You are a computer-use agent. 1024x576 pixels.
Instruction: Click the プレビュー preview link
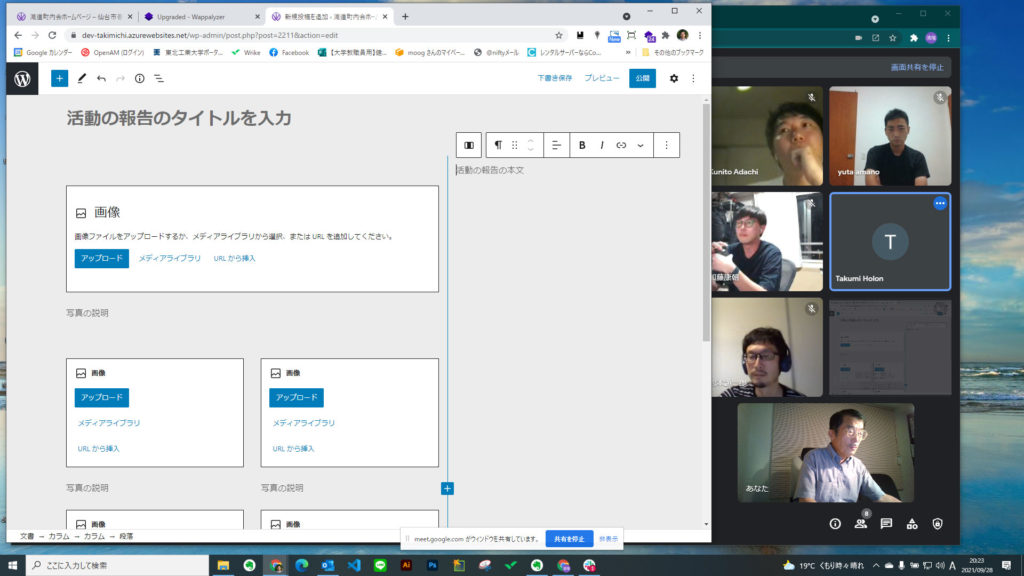601,77
